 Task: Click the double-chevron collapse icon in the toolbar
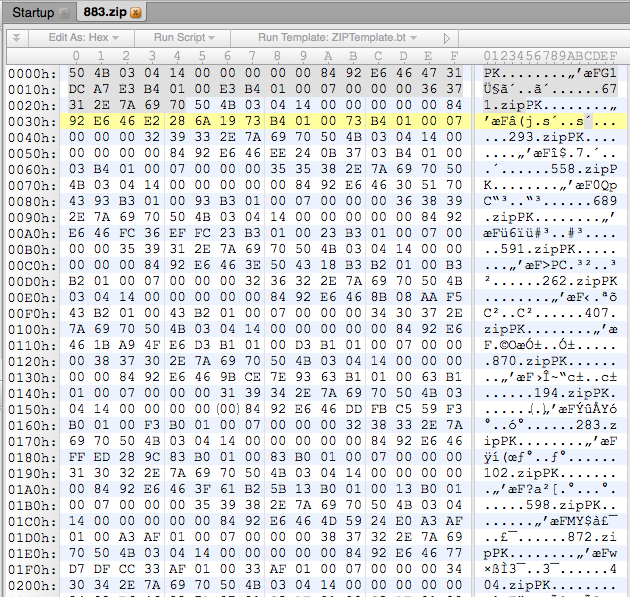click(16, 38)
